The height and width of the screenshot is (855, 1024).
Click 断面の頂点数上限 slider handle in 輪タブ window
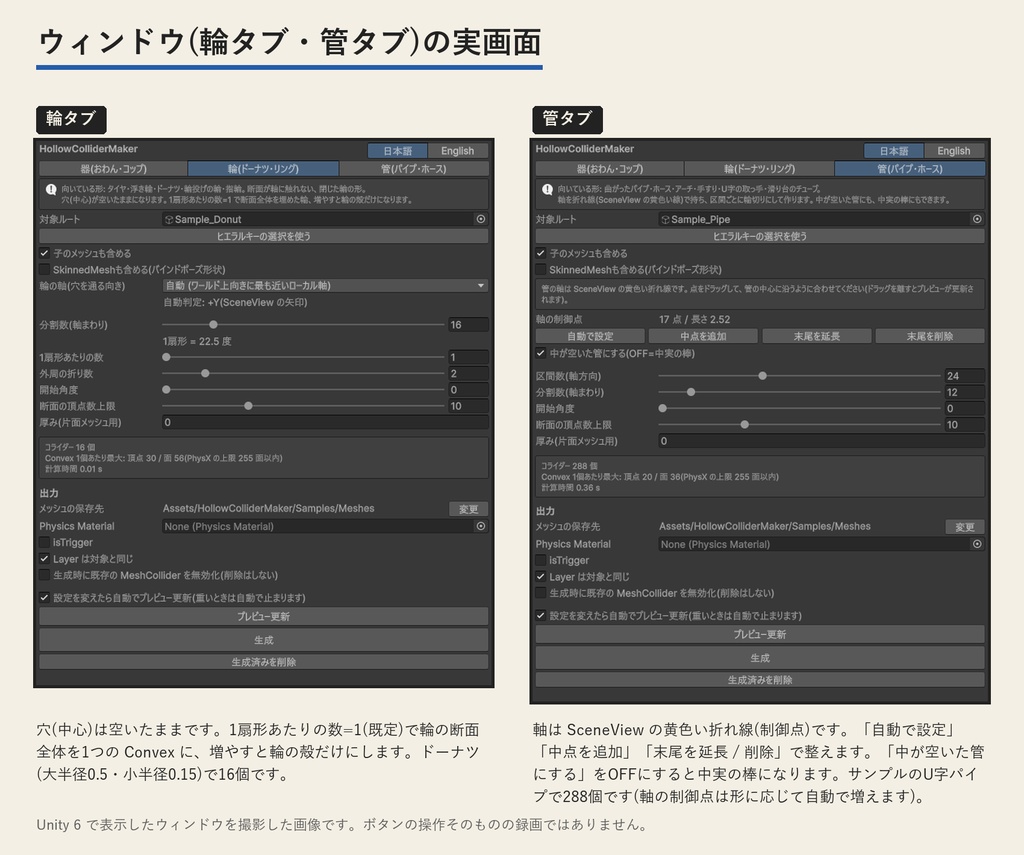pos(248,406)
